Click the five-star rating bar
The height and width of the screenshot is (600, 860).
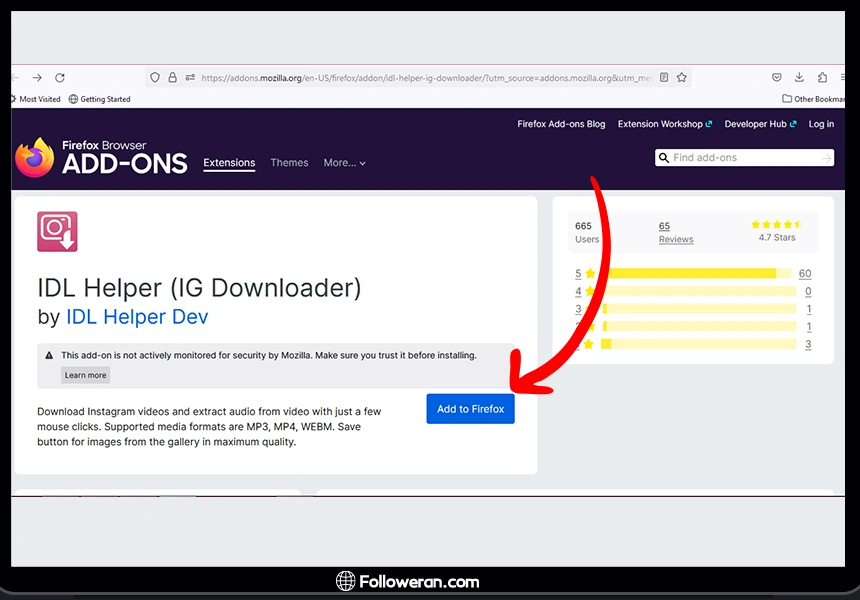692,274
